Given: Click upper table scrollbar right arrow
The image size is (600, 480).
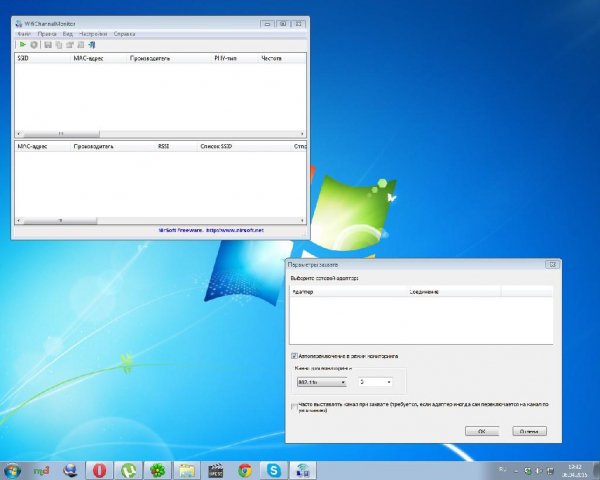Looking at the screenshot, I should [x=302, y=134].
